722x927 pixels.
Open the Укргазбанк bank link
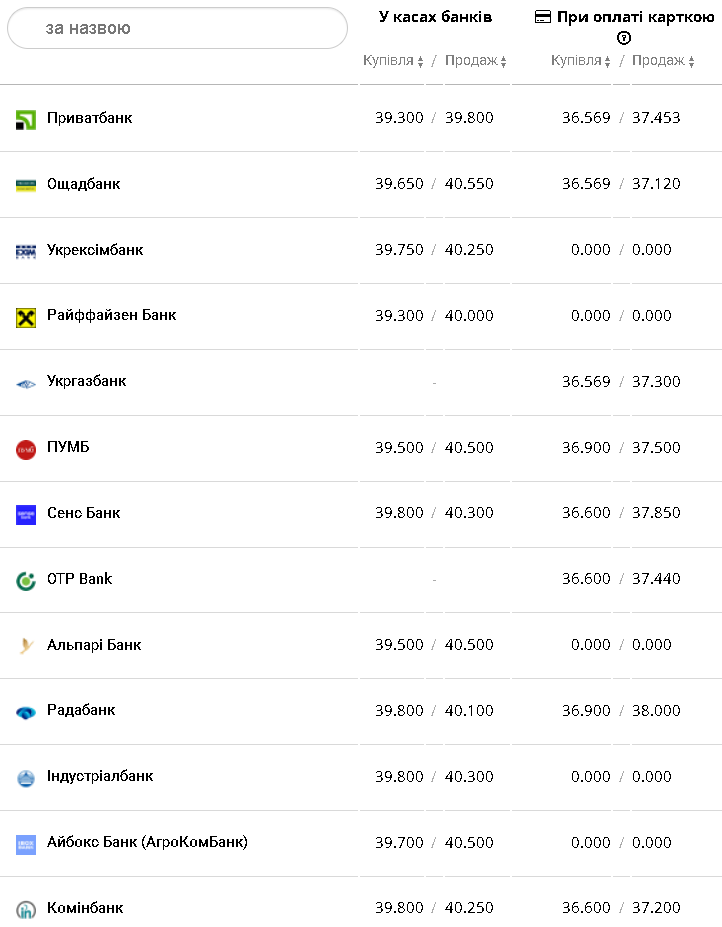[x=86, y=381]
